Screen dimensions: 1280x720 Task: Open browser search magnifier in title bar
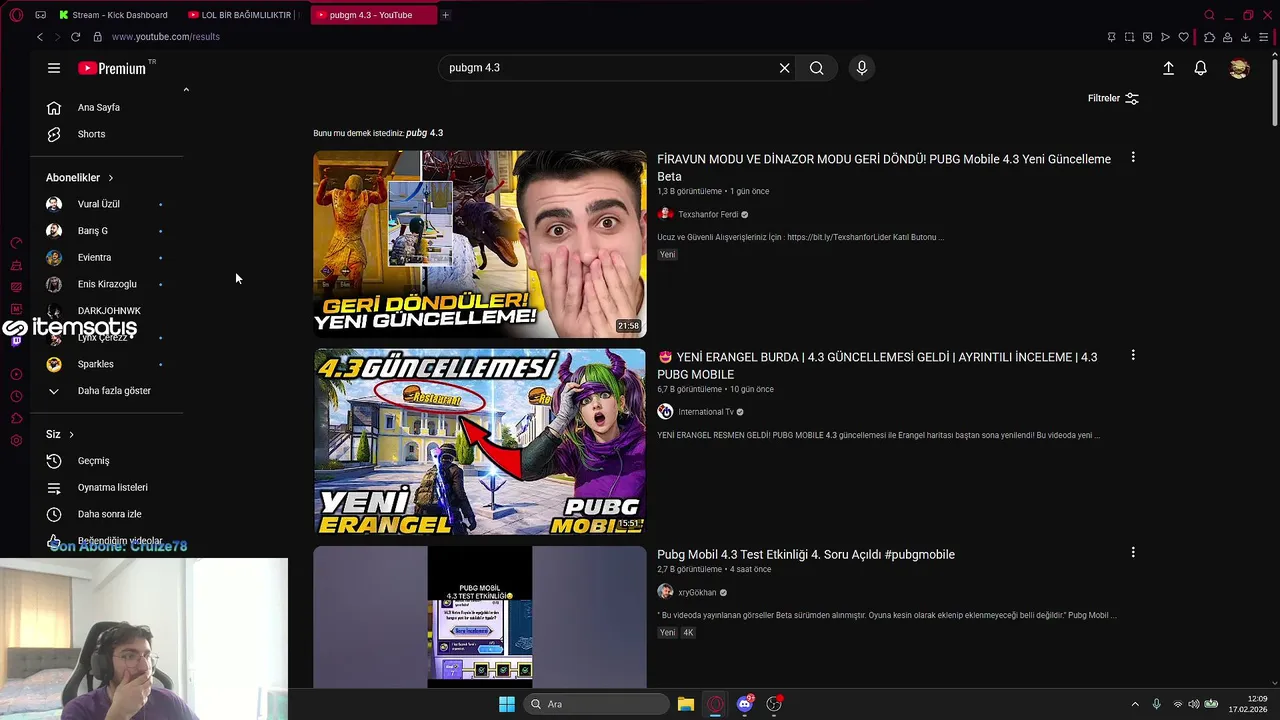(1209, 15)
